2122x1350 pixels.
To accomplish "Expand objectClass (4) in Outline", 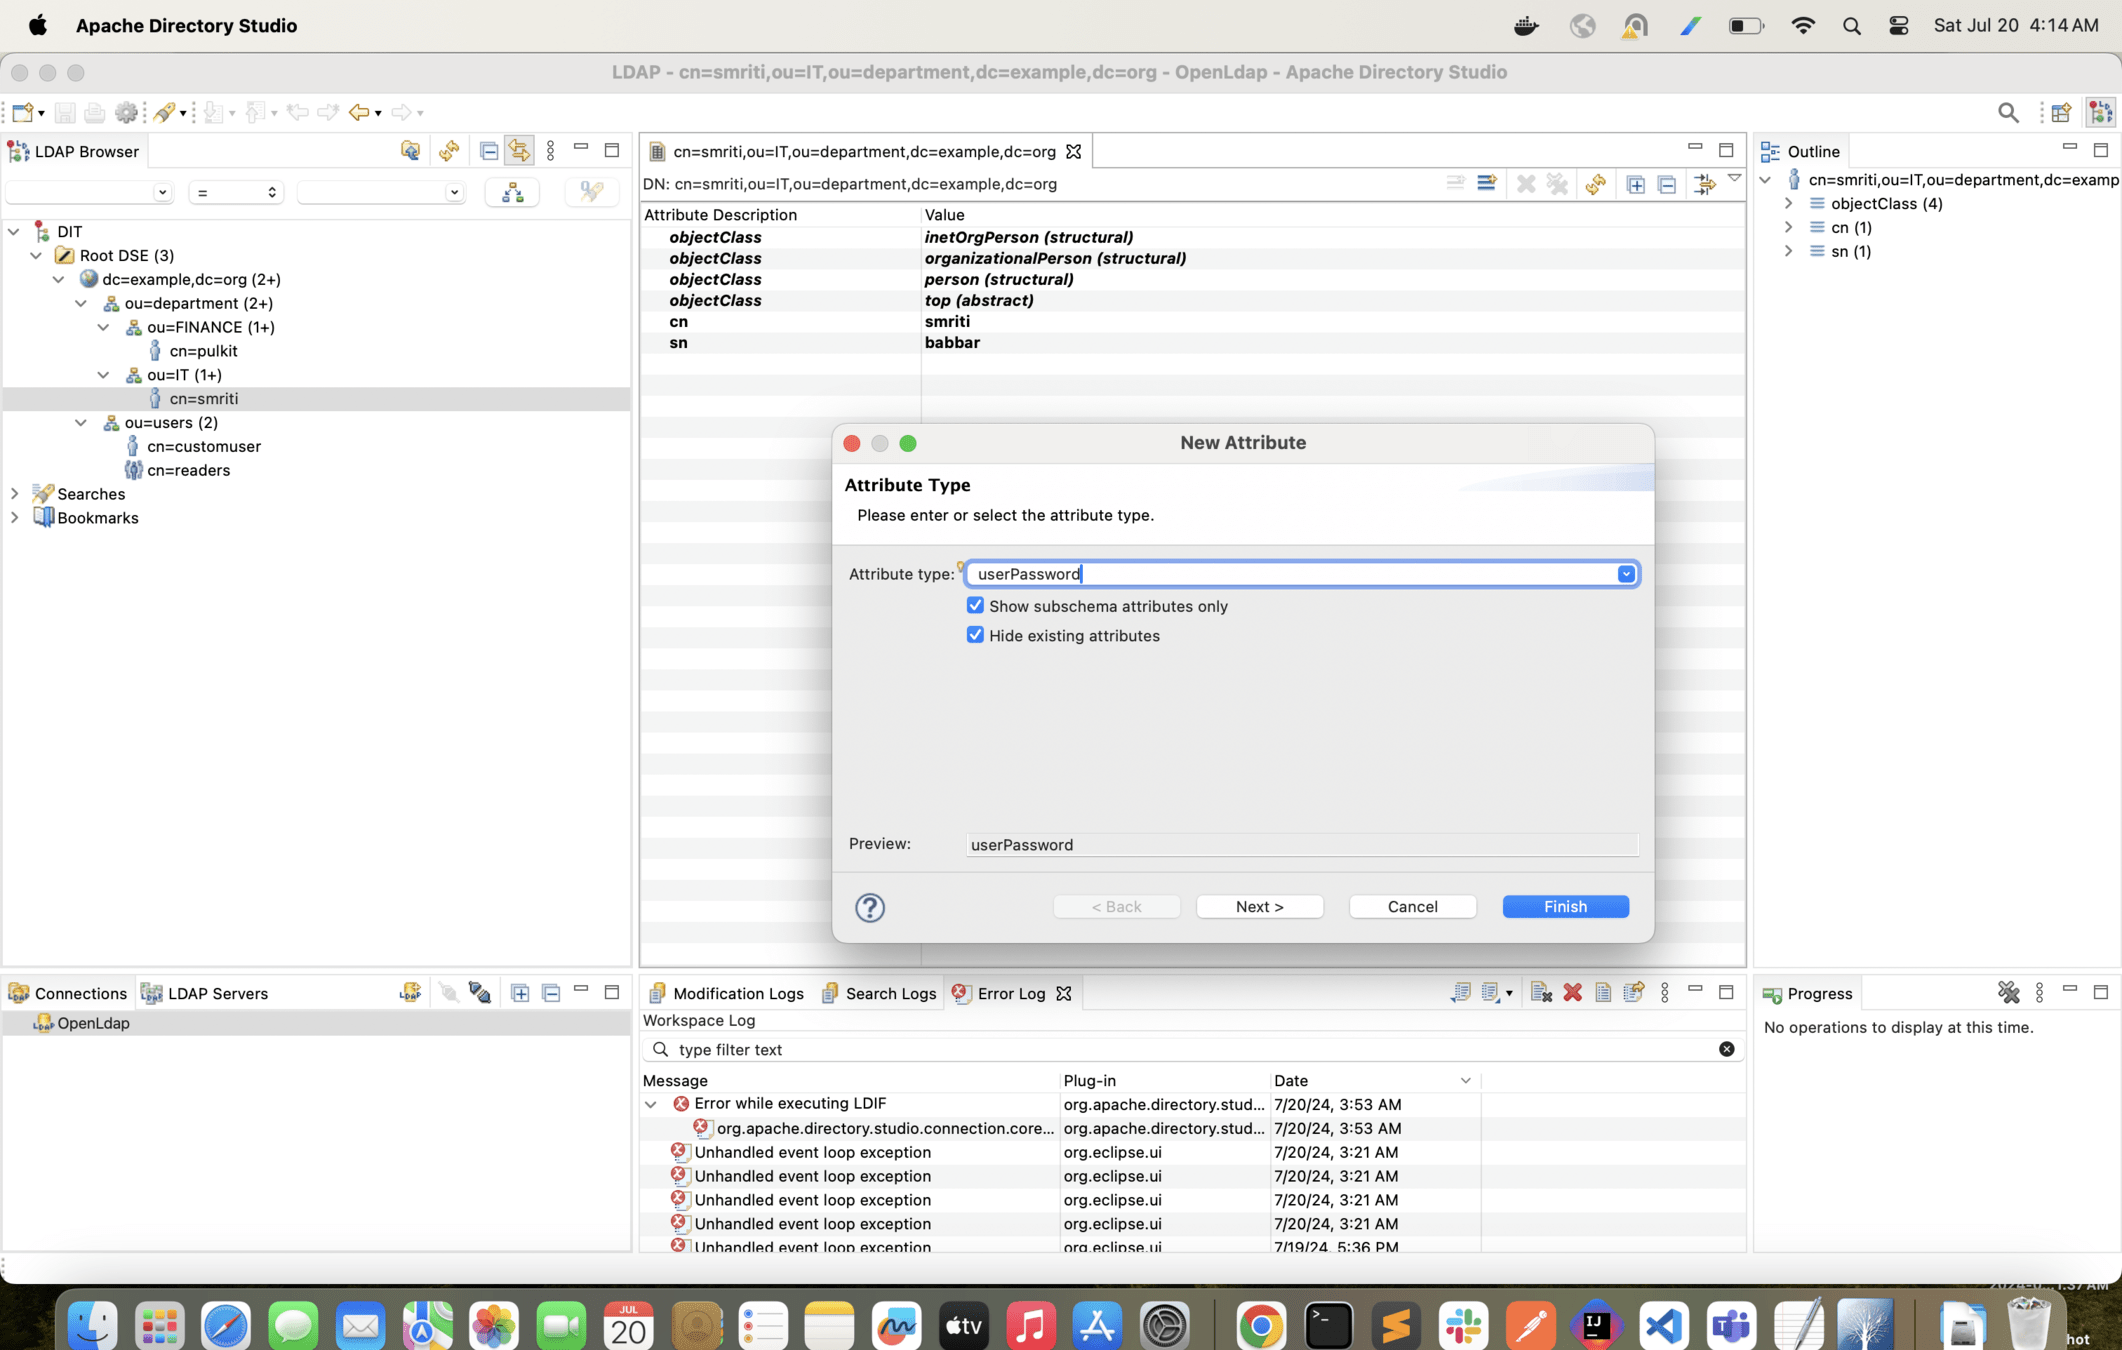I will point(1789,203).
